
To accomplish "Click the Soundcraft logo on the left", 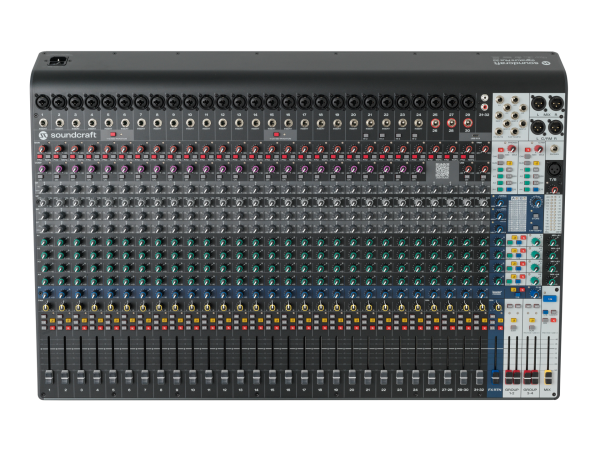I will (x=67, y=135).
